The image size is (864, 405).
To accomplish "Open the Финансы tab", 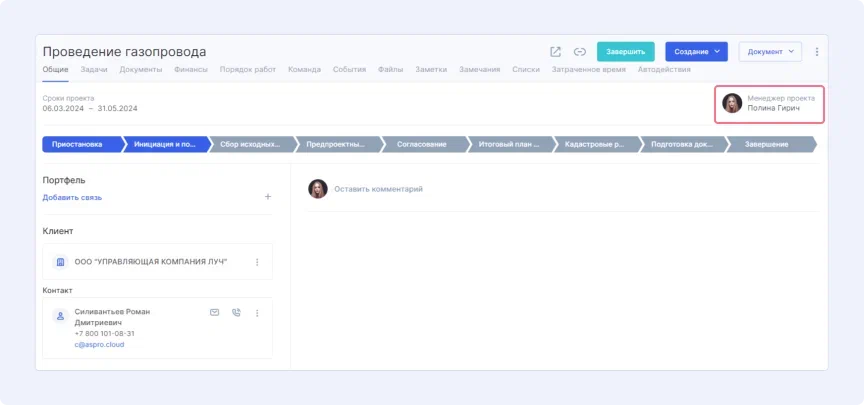I will 191,70.
